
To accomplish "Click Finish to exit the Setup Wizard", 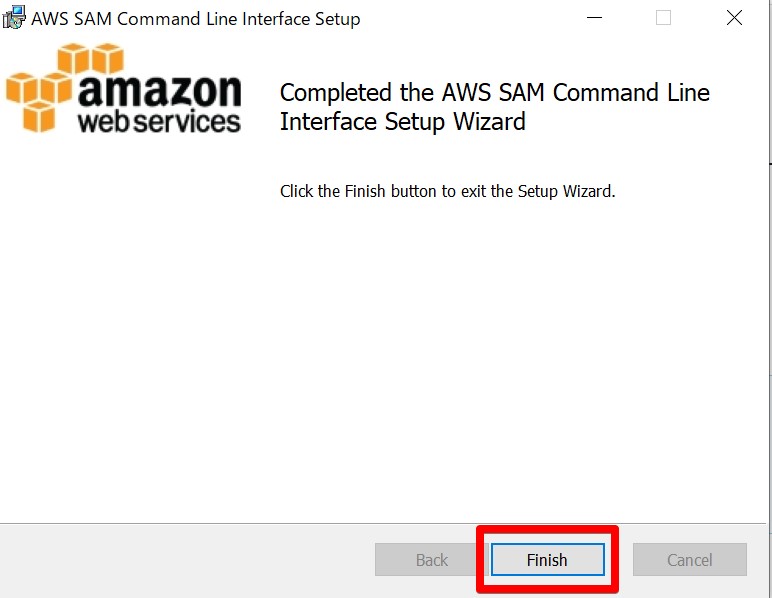I will [547, 560].
